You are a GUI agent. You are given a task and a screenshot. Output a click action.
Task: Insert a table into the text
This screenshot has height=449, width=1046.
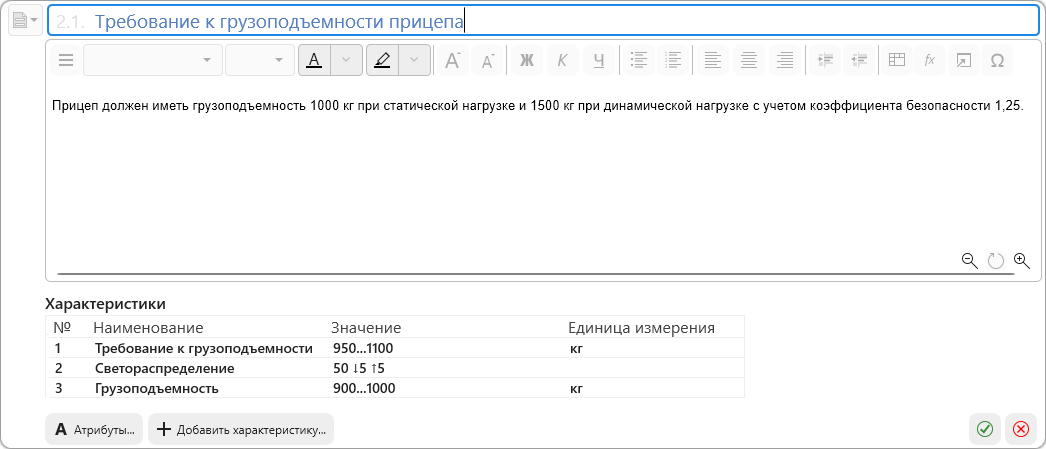click(897, 61)
